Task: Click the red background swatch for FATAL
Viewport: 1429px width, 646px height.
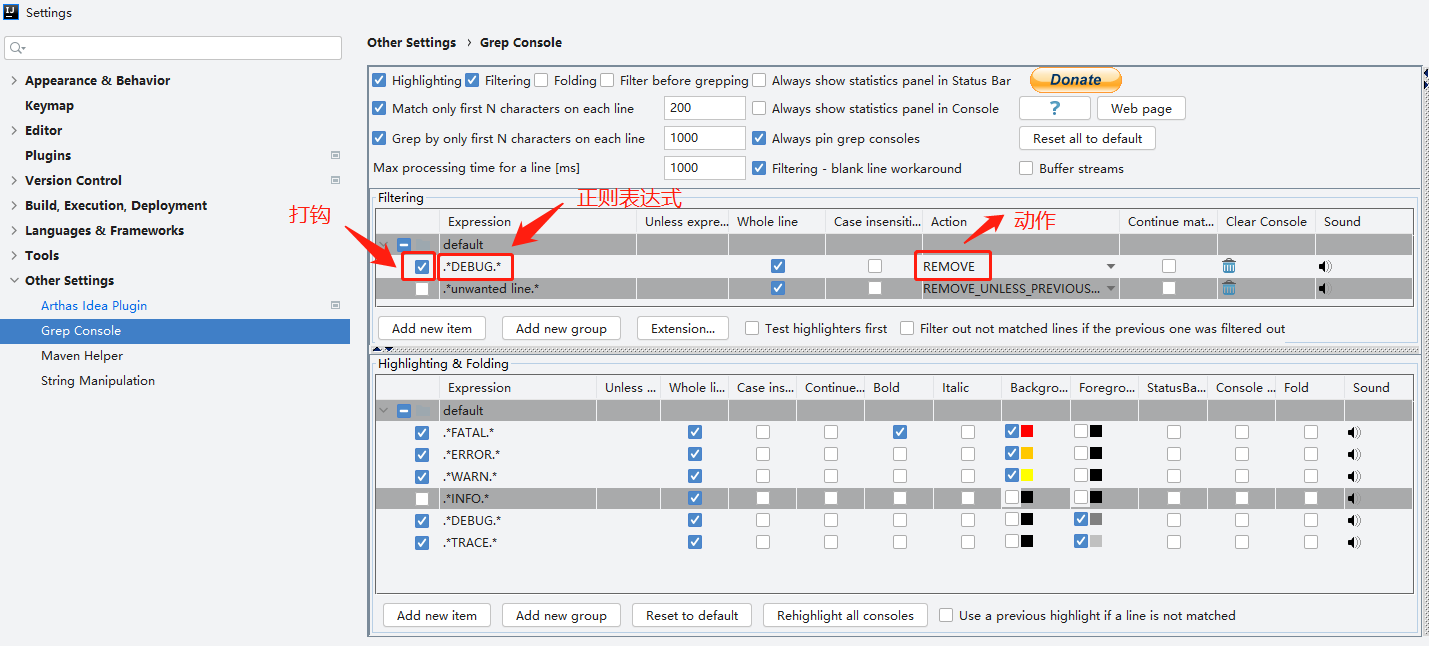Action: (1027, 432)
